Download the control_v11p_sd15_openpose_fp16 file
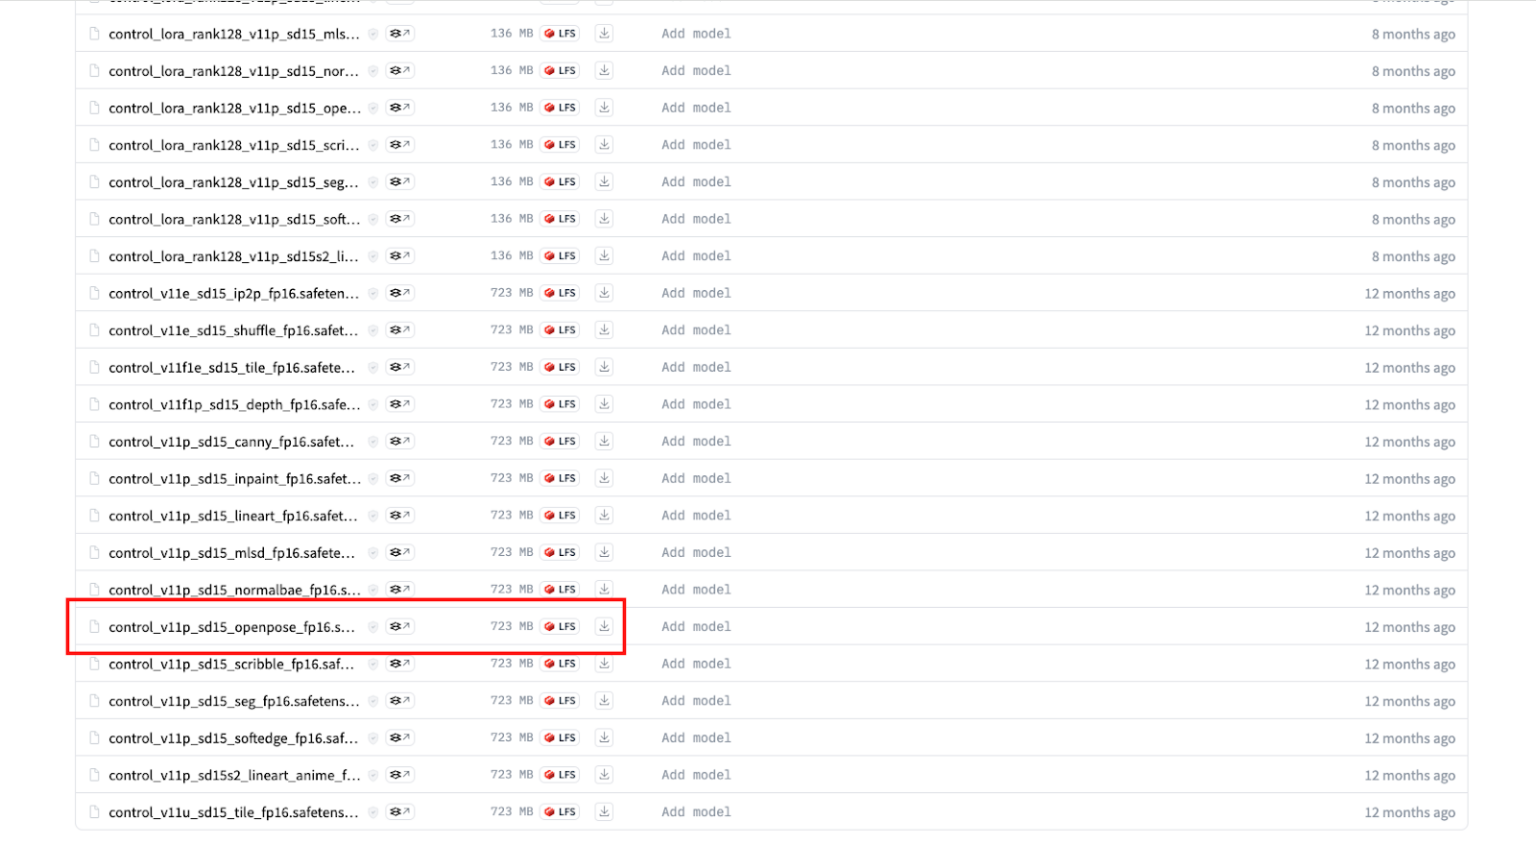 tap(604, 626)
